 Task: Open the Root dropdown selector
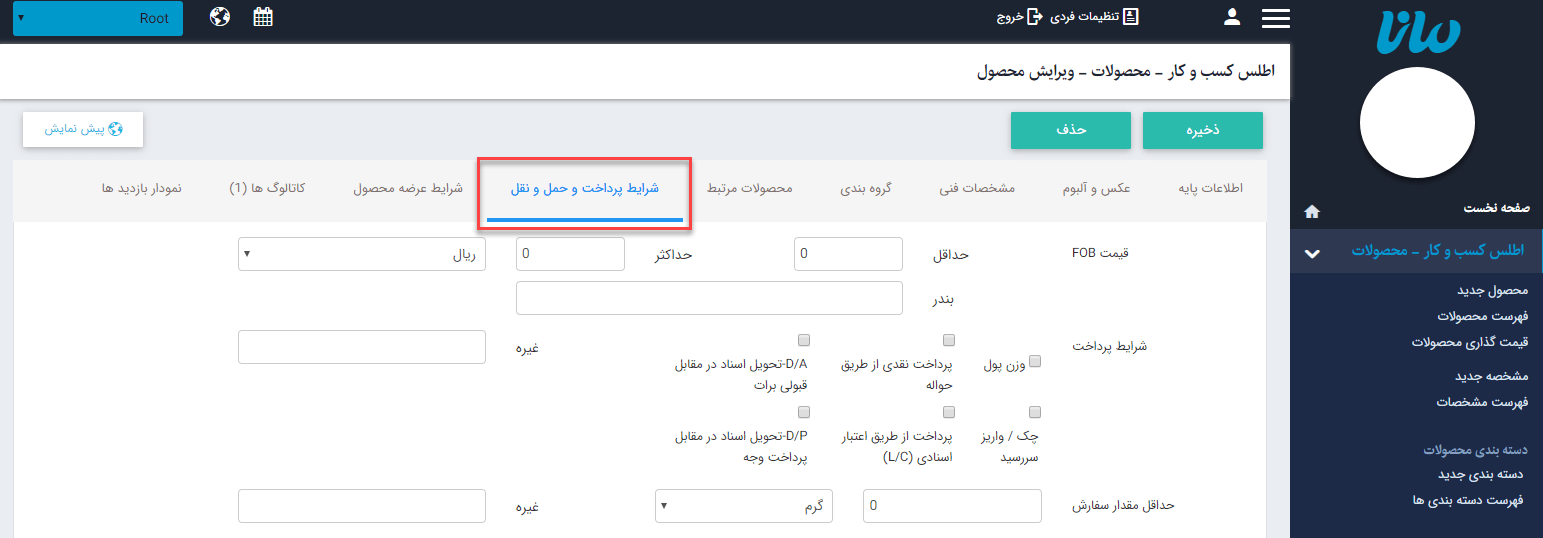coord(98,18)
